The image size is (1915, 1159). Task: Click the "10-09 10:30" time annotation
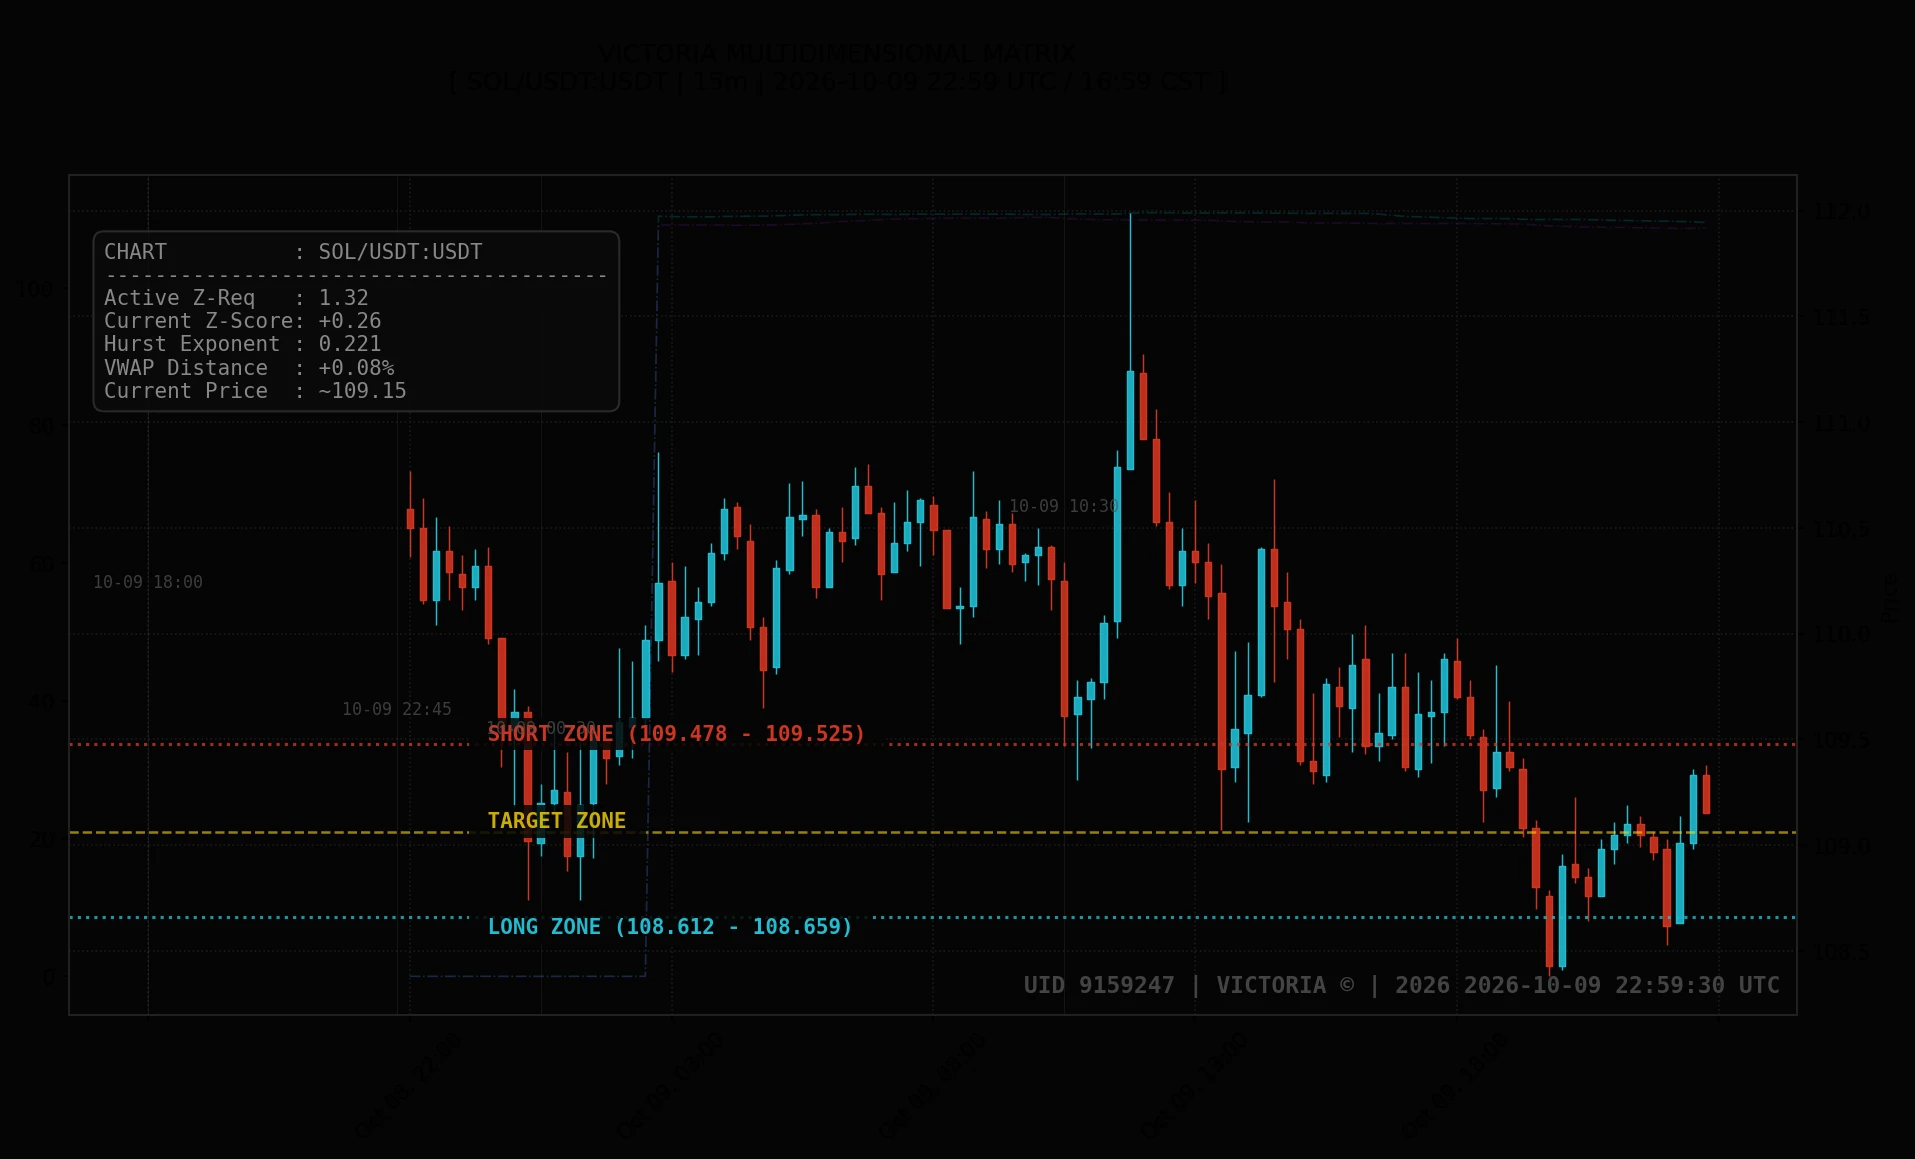(x=1064, y=506)
